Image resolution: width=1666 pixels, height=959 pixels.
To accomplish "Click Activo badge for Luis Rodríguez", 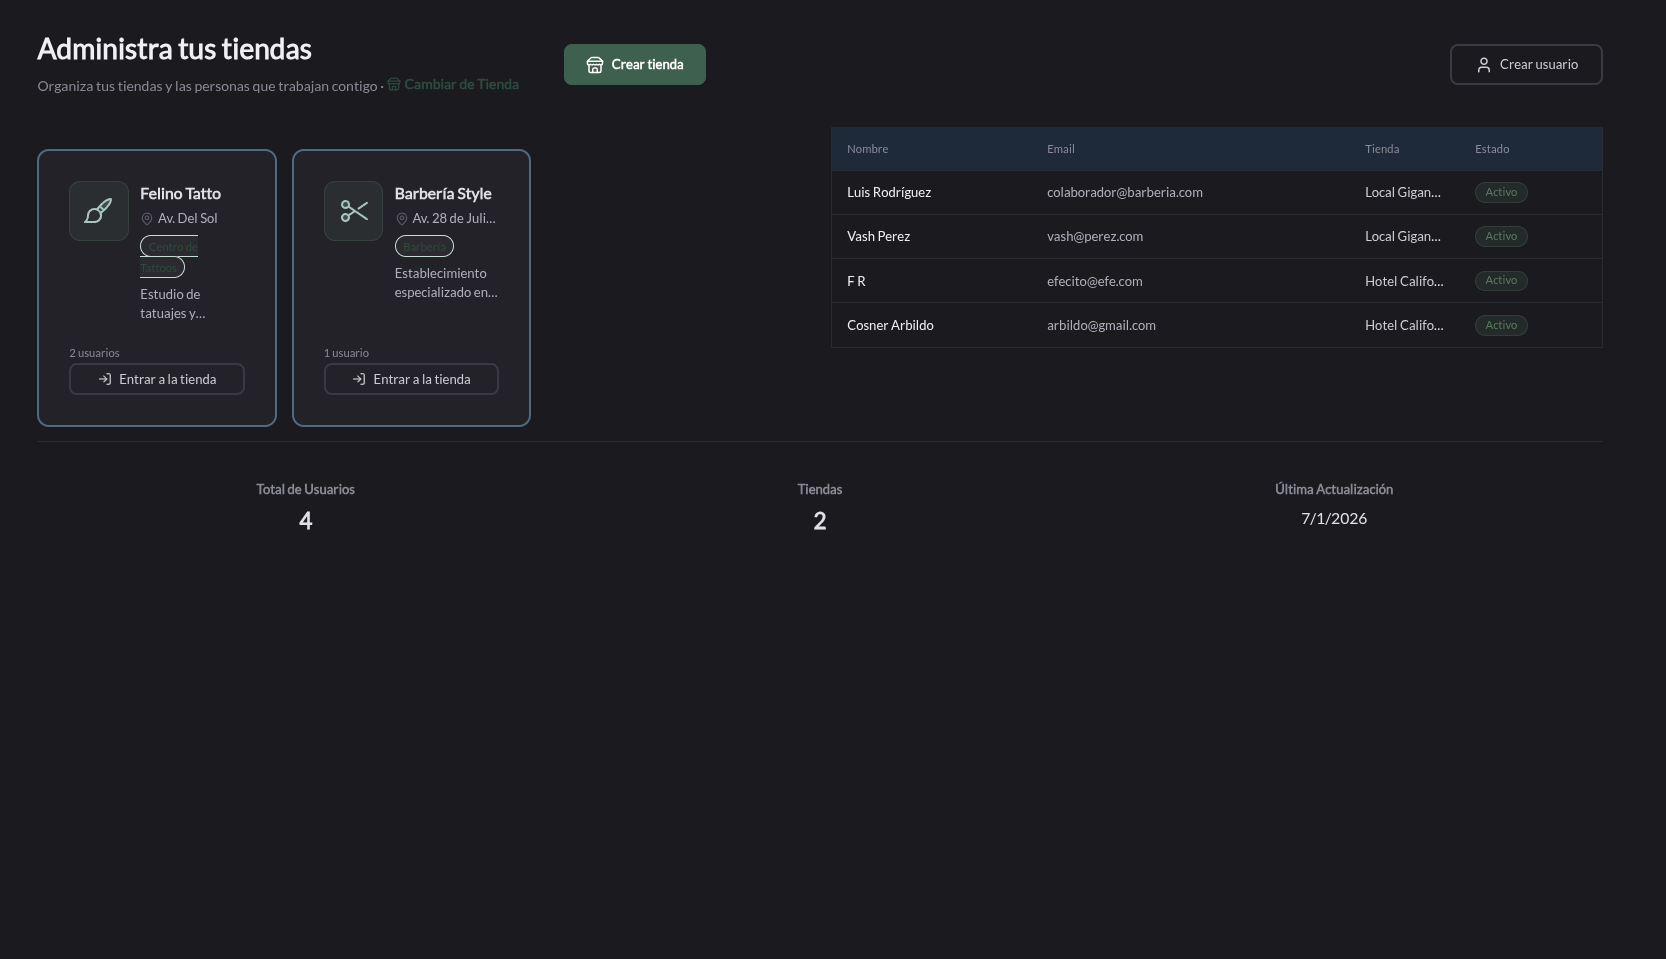I will pos(1501,192).
